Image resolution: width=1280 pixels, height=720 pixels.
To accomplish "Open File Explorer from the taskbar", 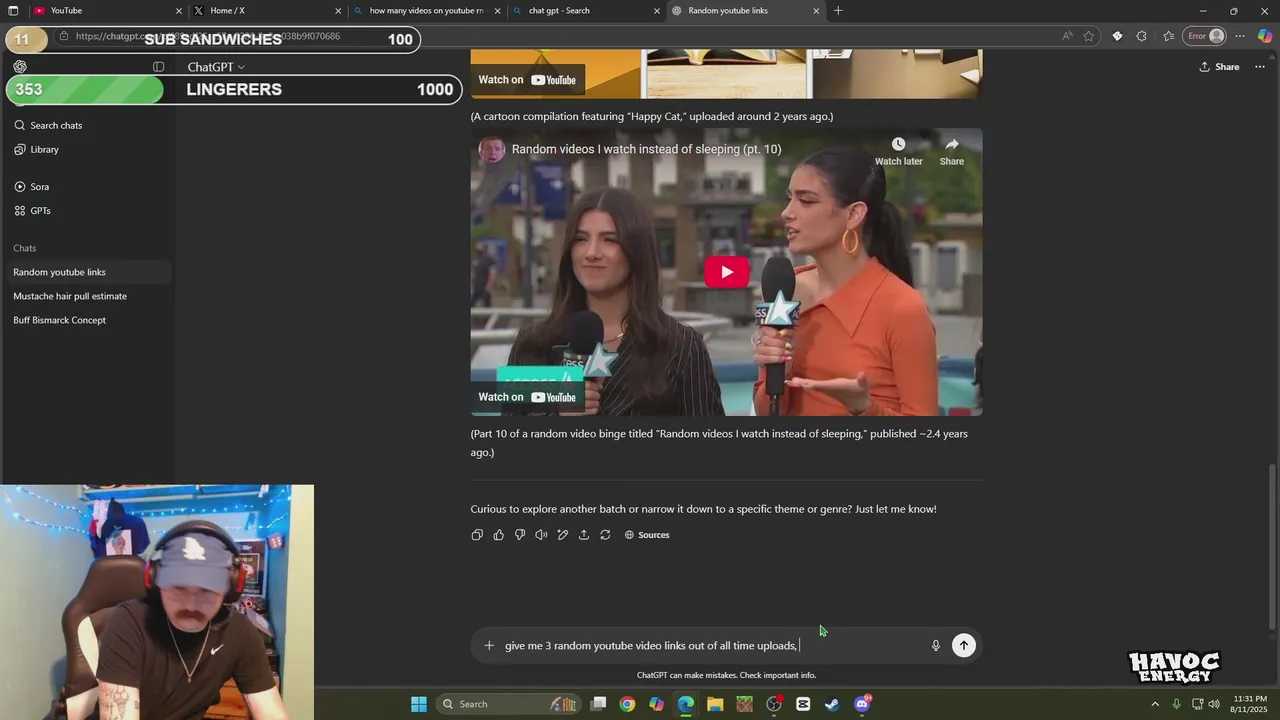I will (715, 704).
